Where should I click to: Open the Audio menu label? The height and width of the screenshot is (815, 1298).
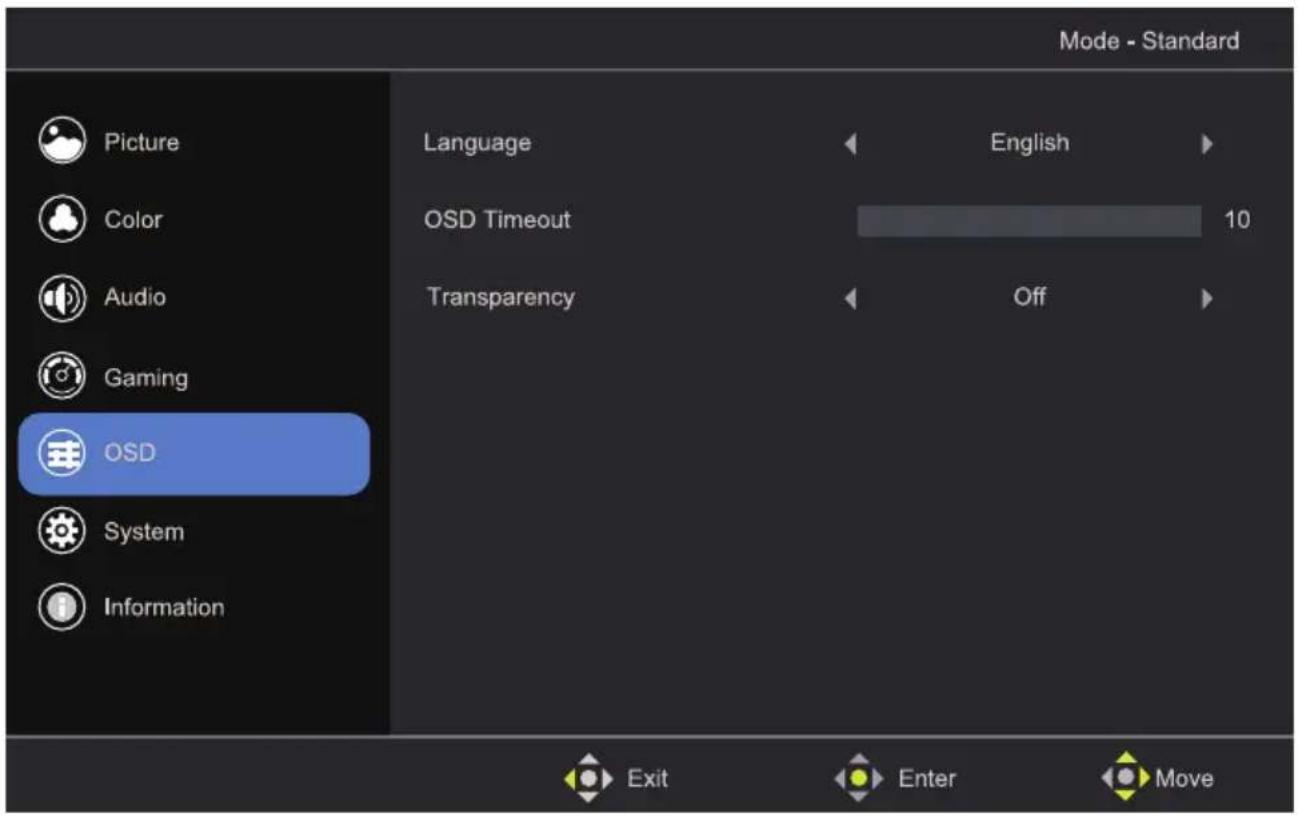[135, 297]
